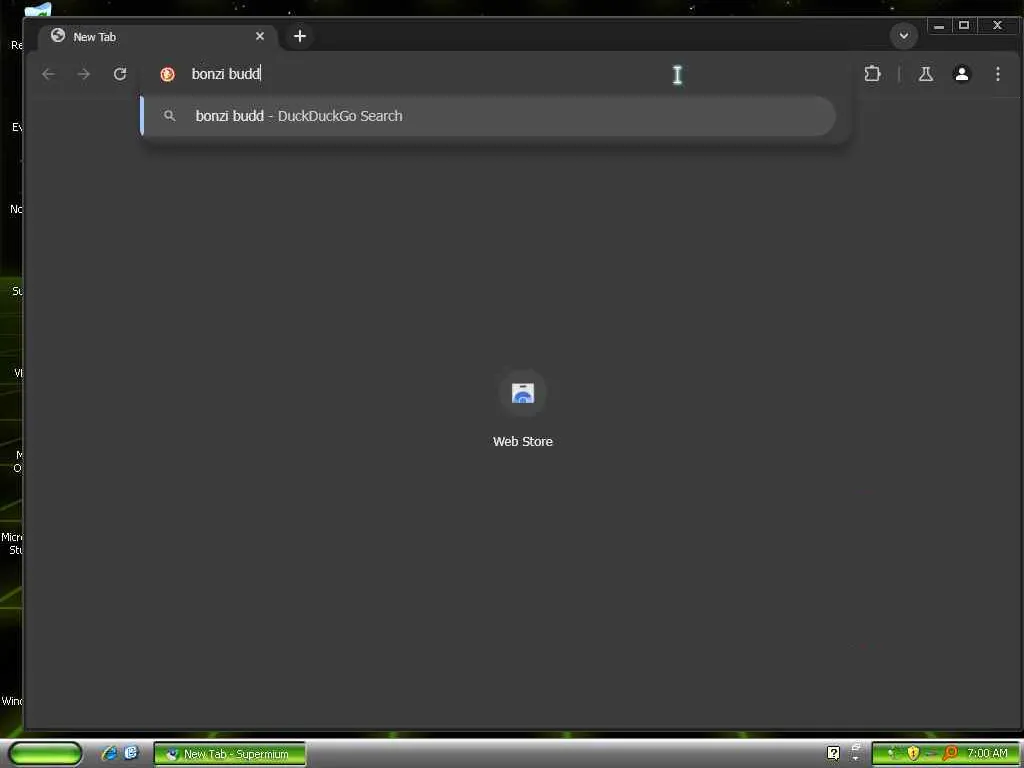Viewport: 1024px width, 768px height.
Task: Minimize the Supermium window
Action: pyautogui.click(x=938, y=26)
